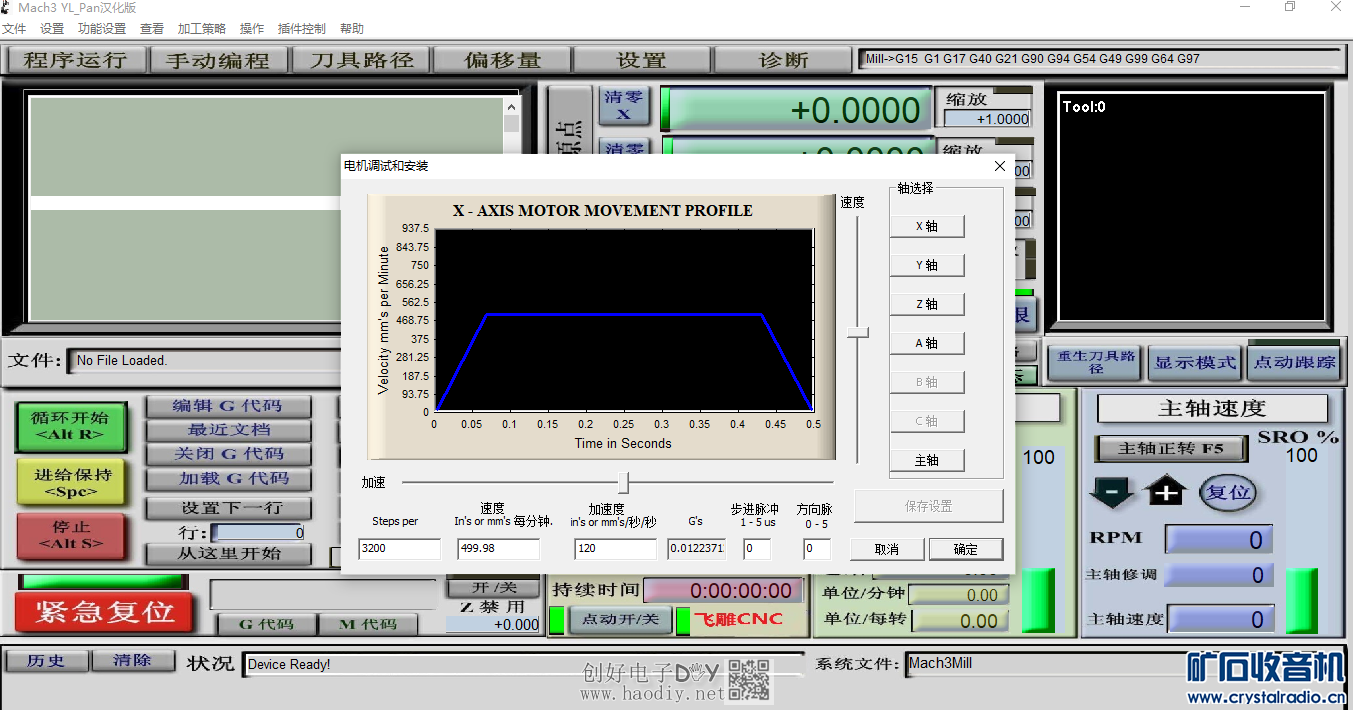Click the Steps per input field
The height and width of the screenshot is (710, 1353).
[399, 549]
